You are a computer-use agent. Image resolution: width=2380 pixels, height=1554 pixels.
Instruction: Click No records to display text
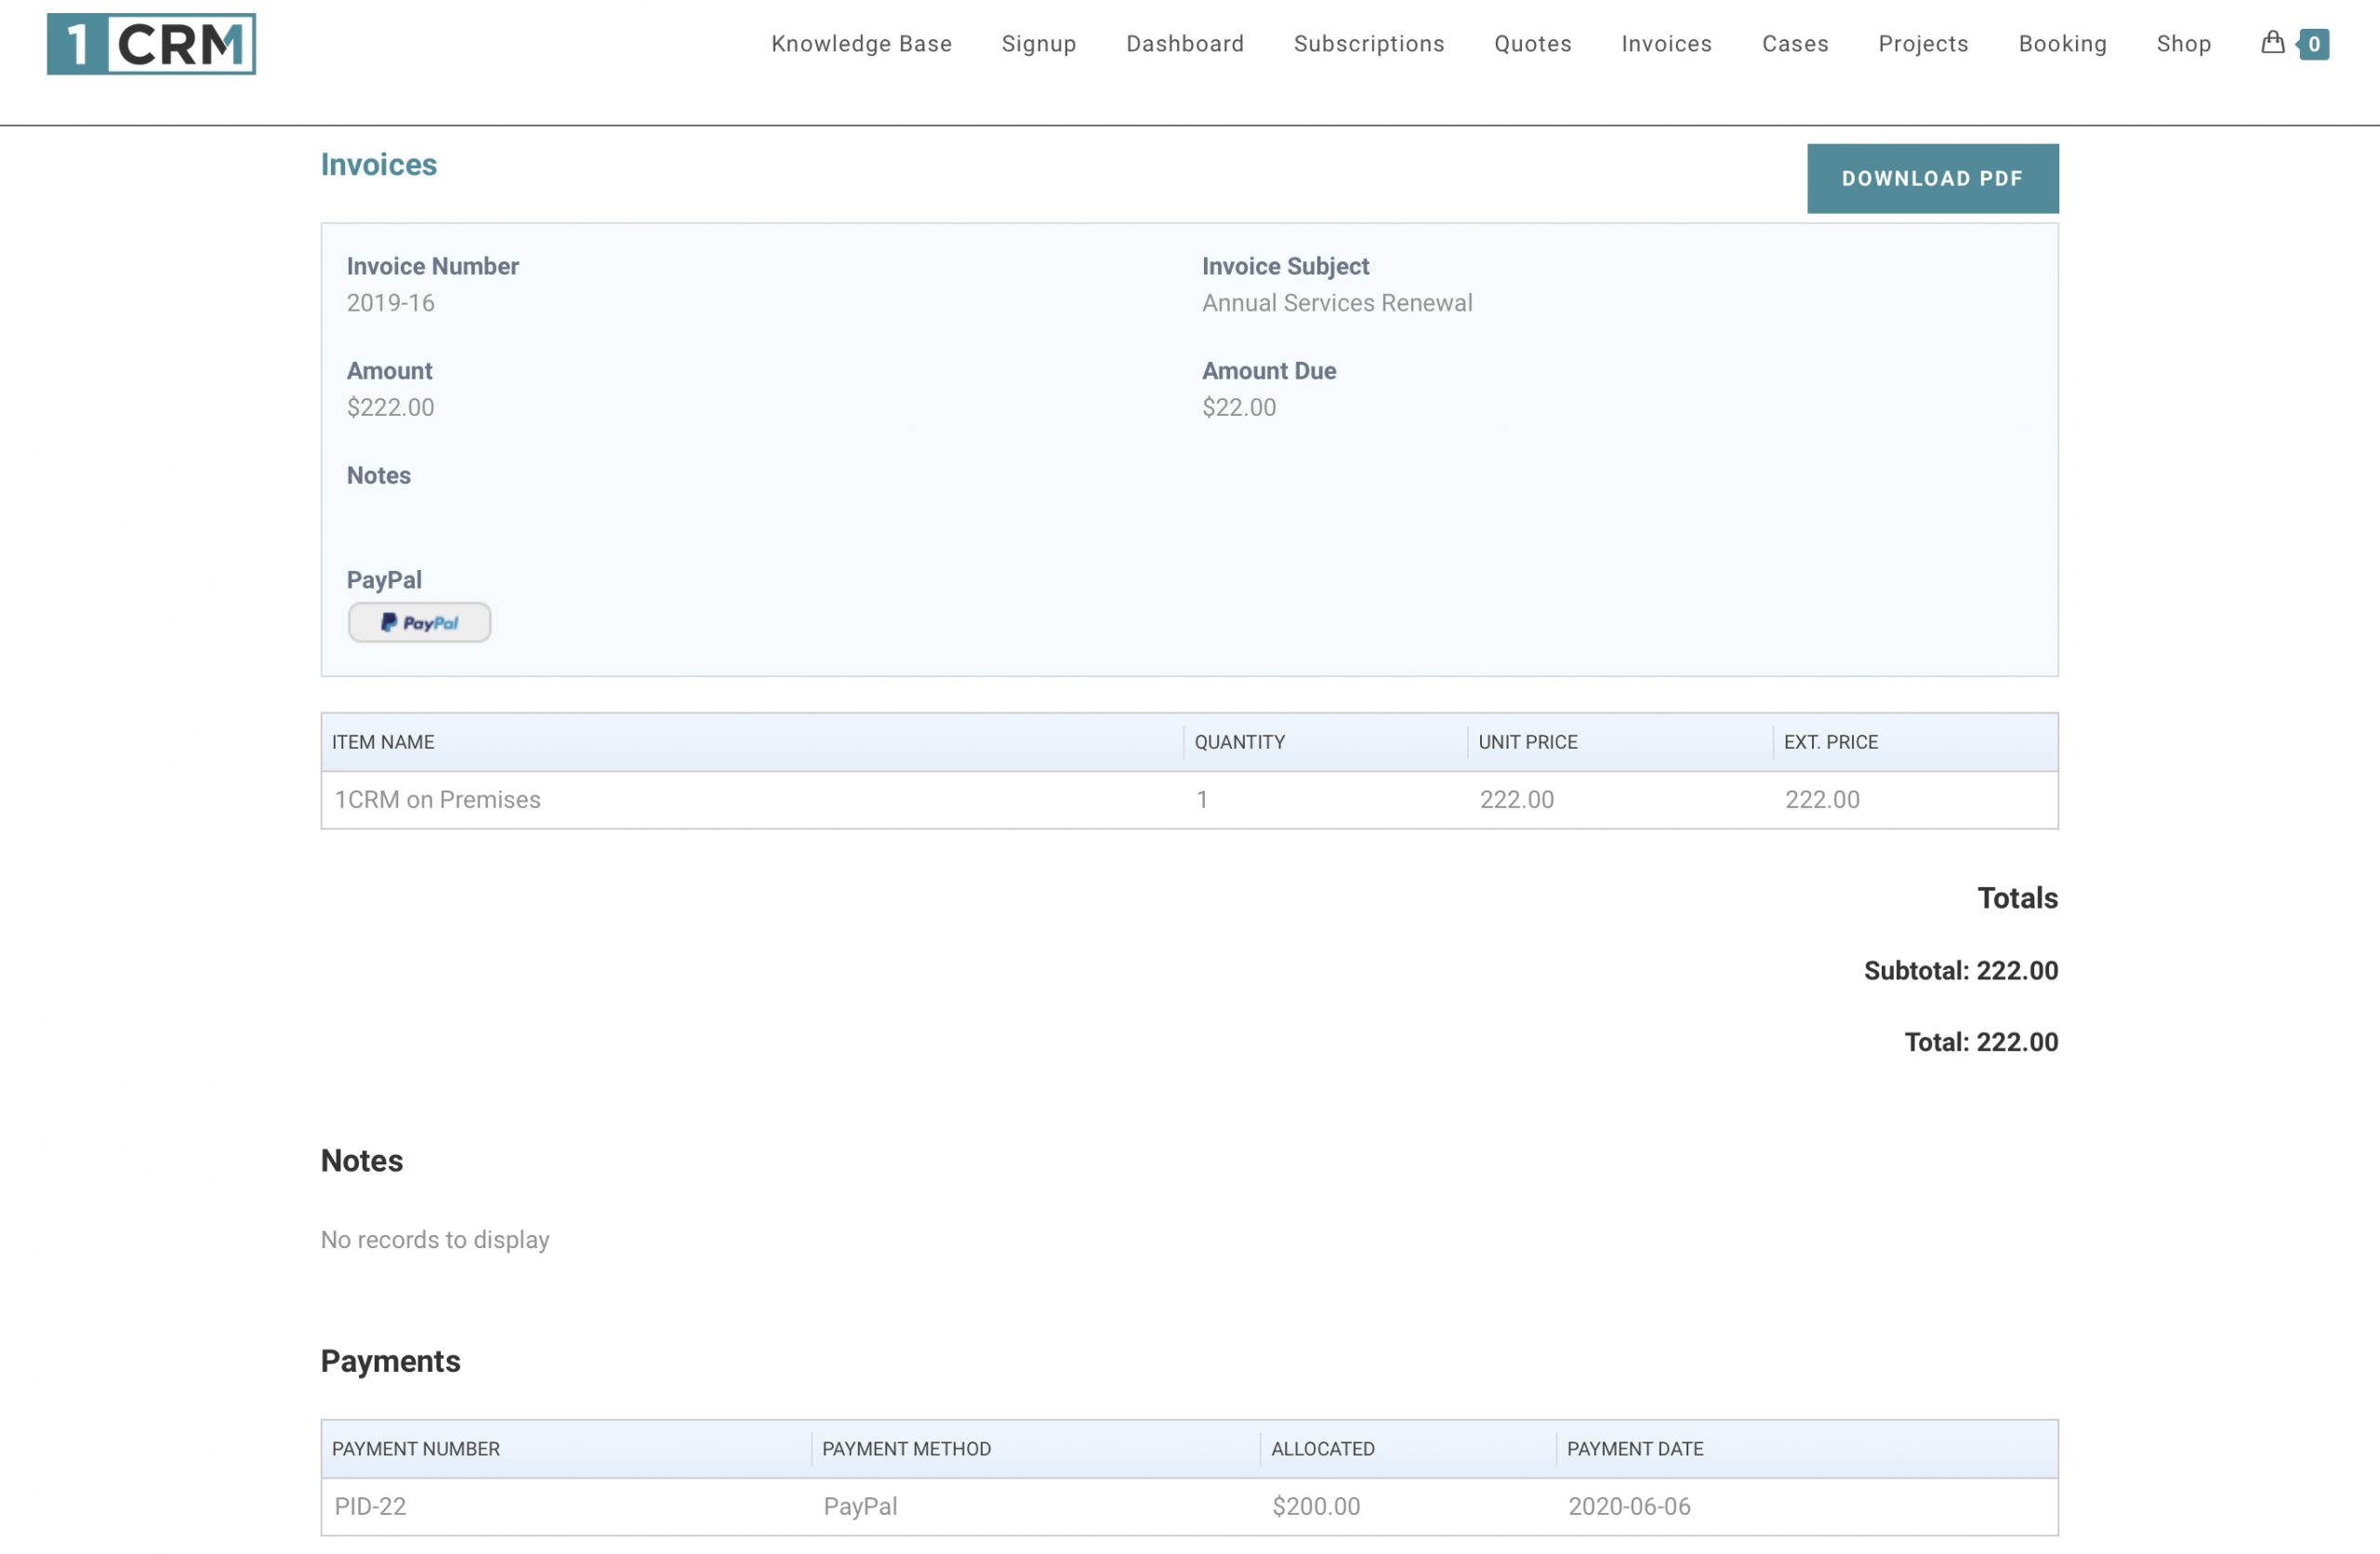[435, 1239]
